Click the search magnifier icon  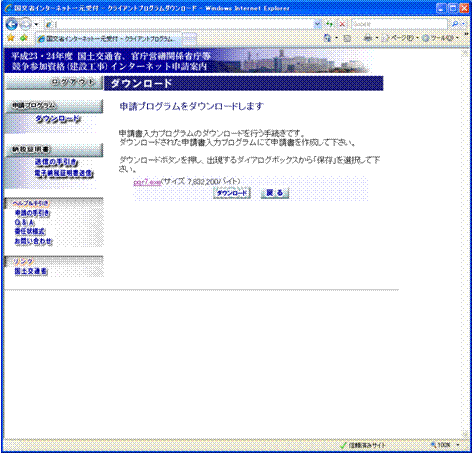(x=455, y=24)
